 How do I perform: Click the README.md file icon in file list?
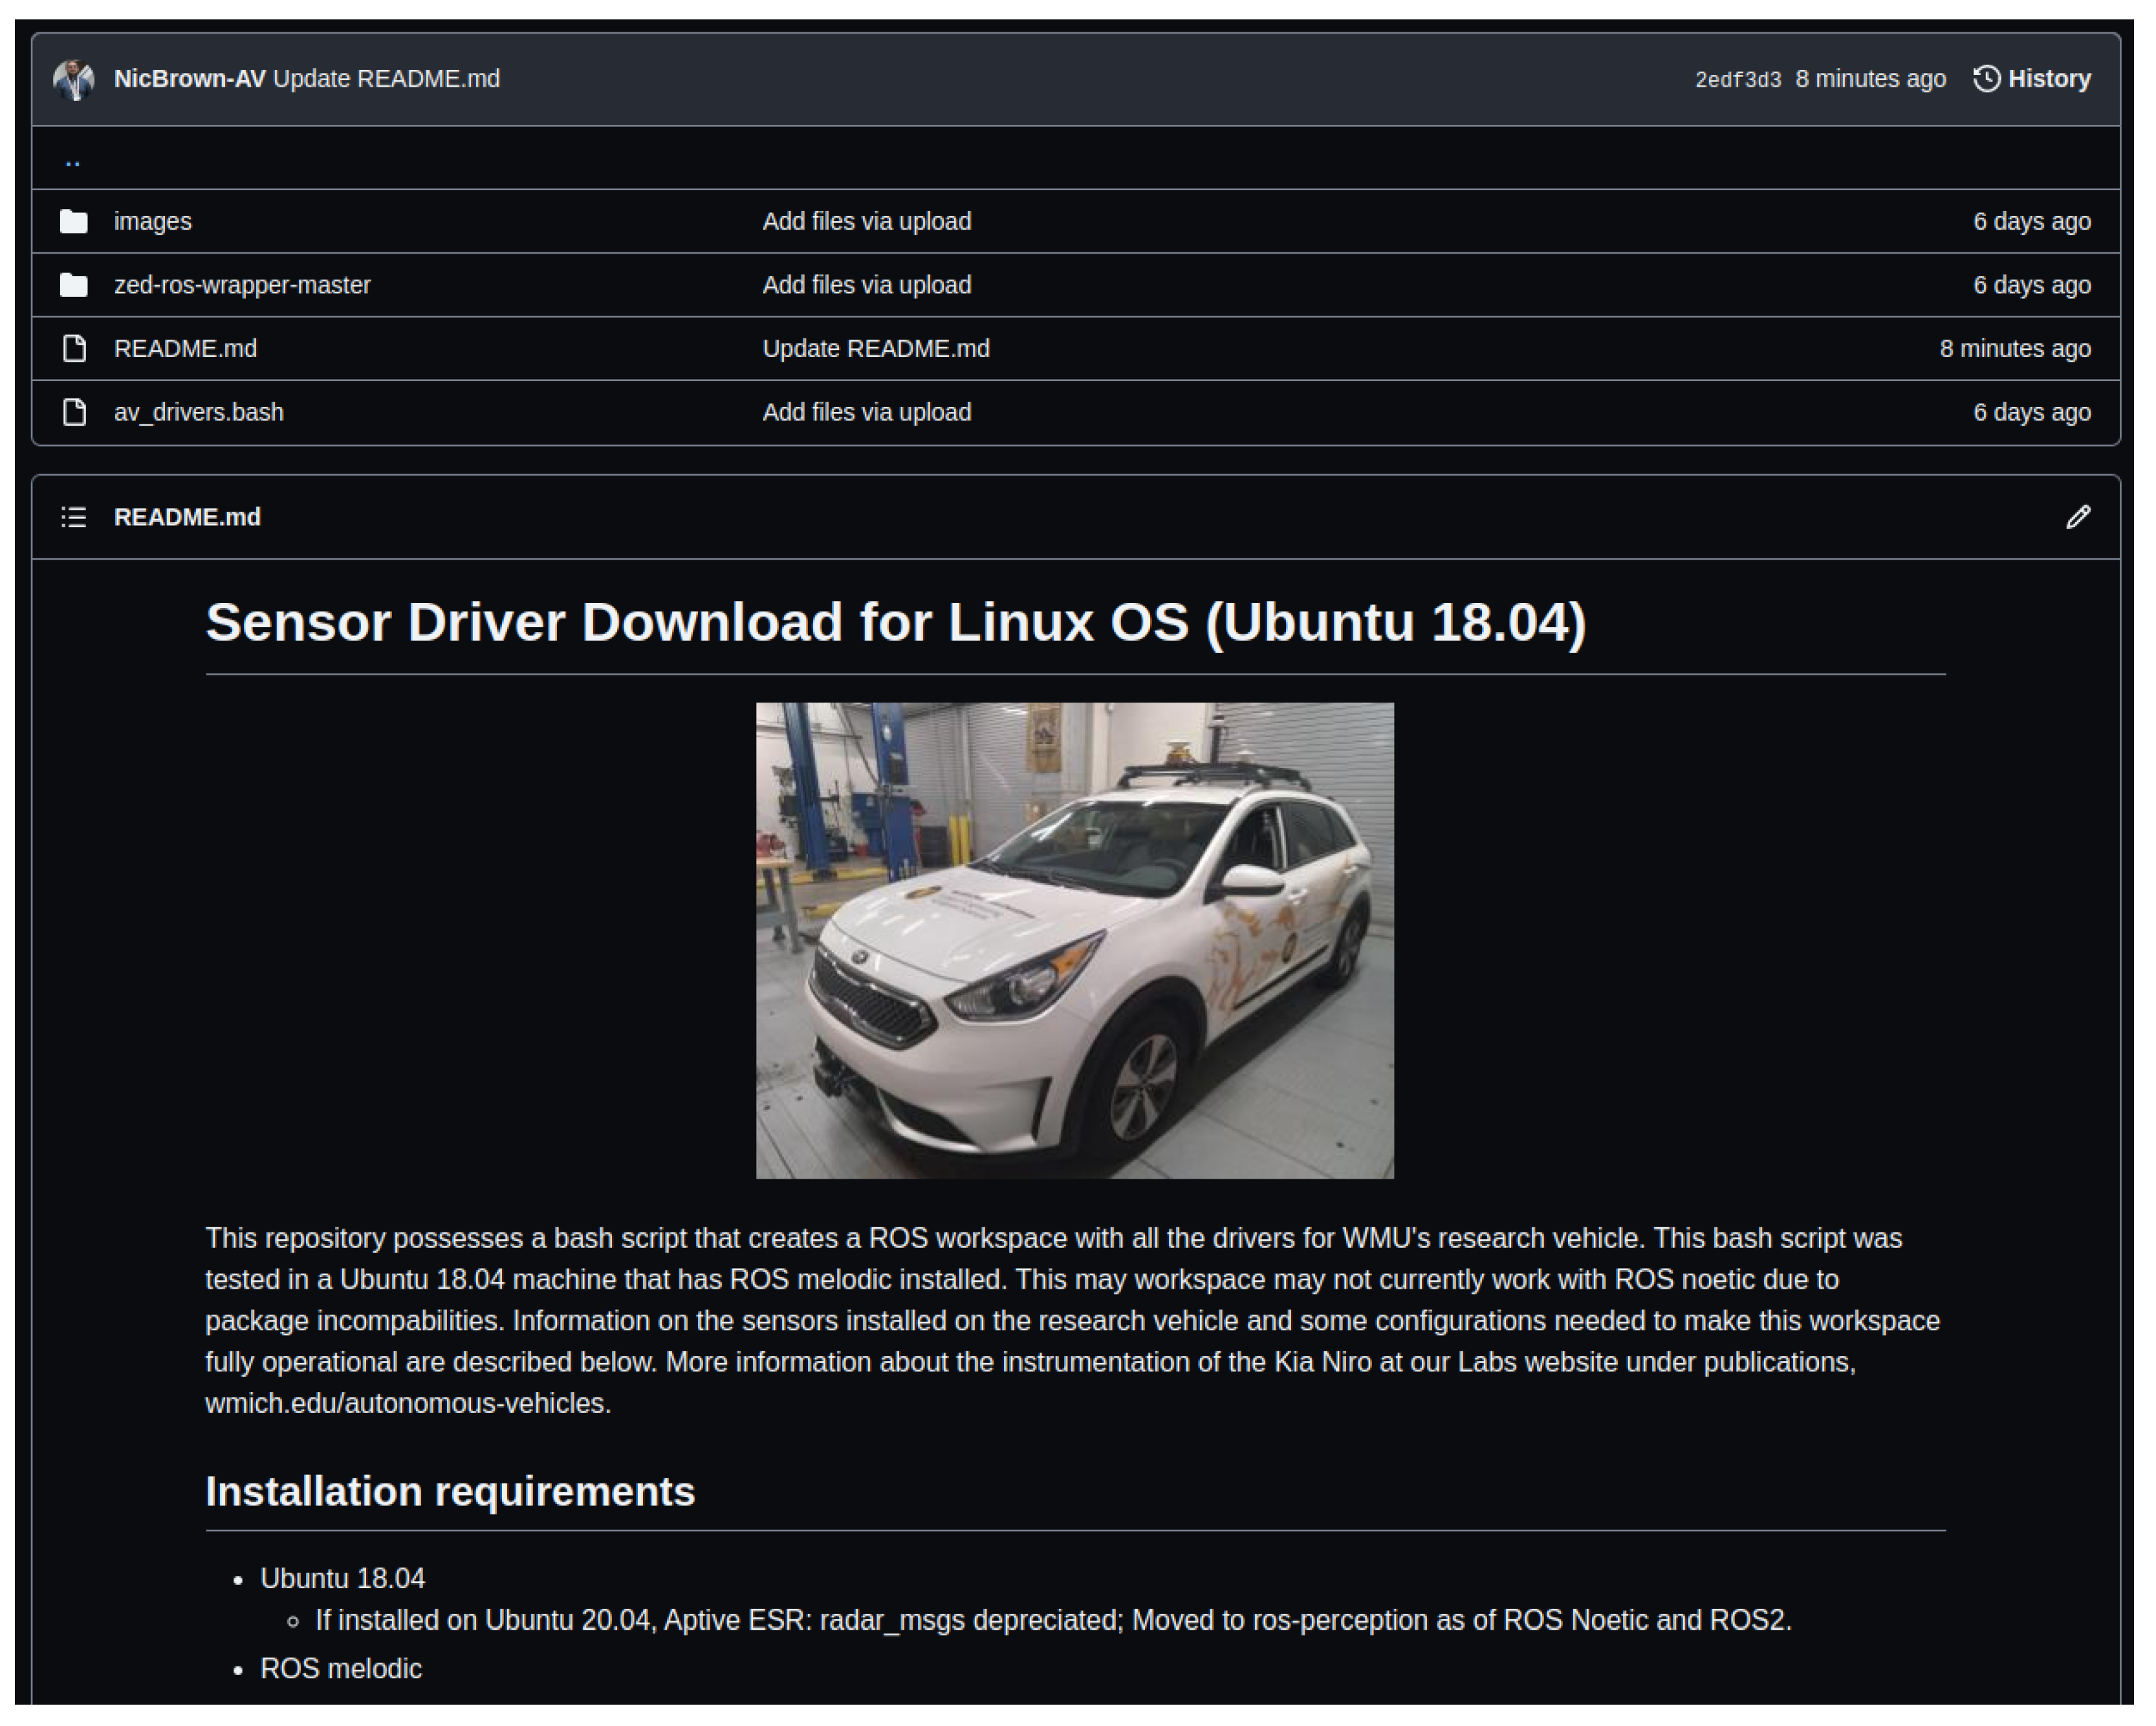[x=74, y=349]
